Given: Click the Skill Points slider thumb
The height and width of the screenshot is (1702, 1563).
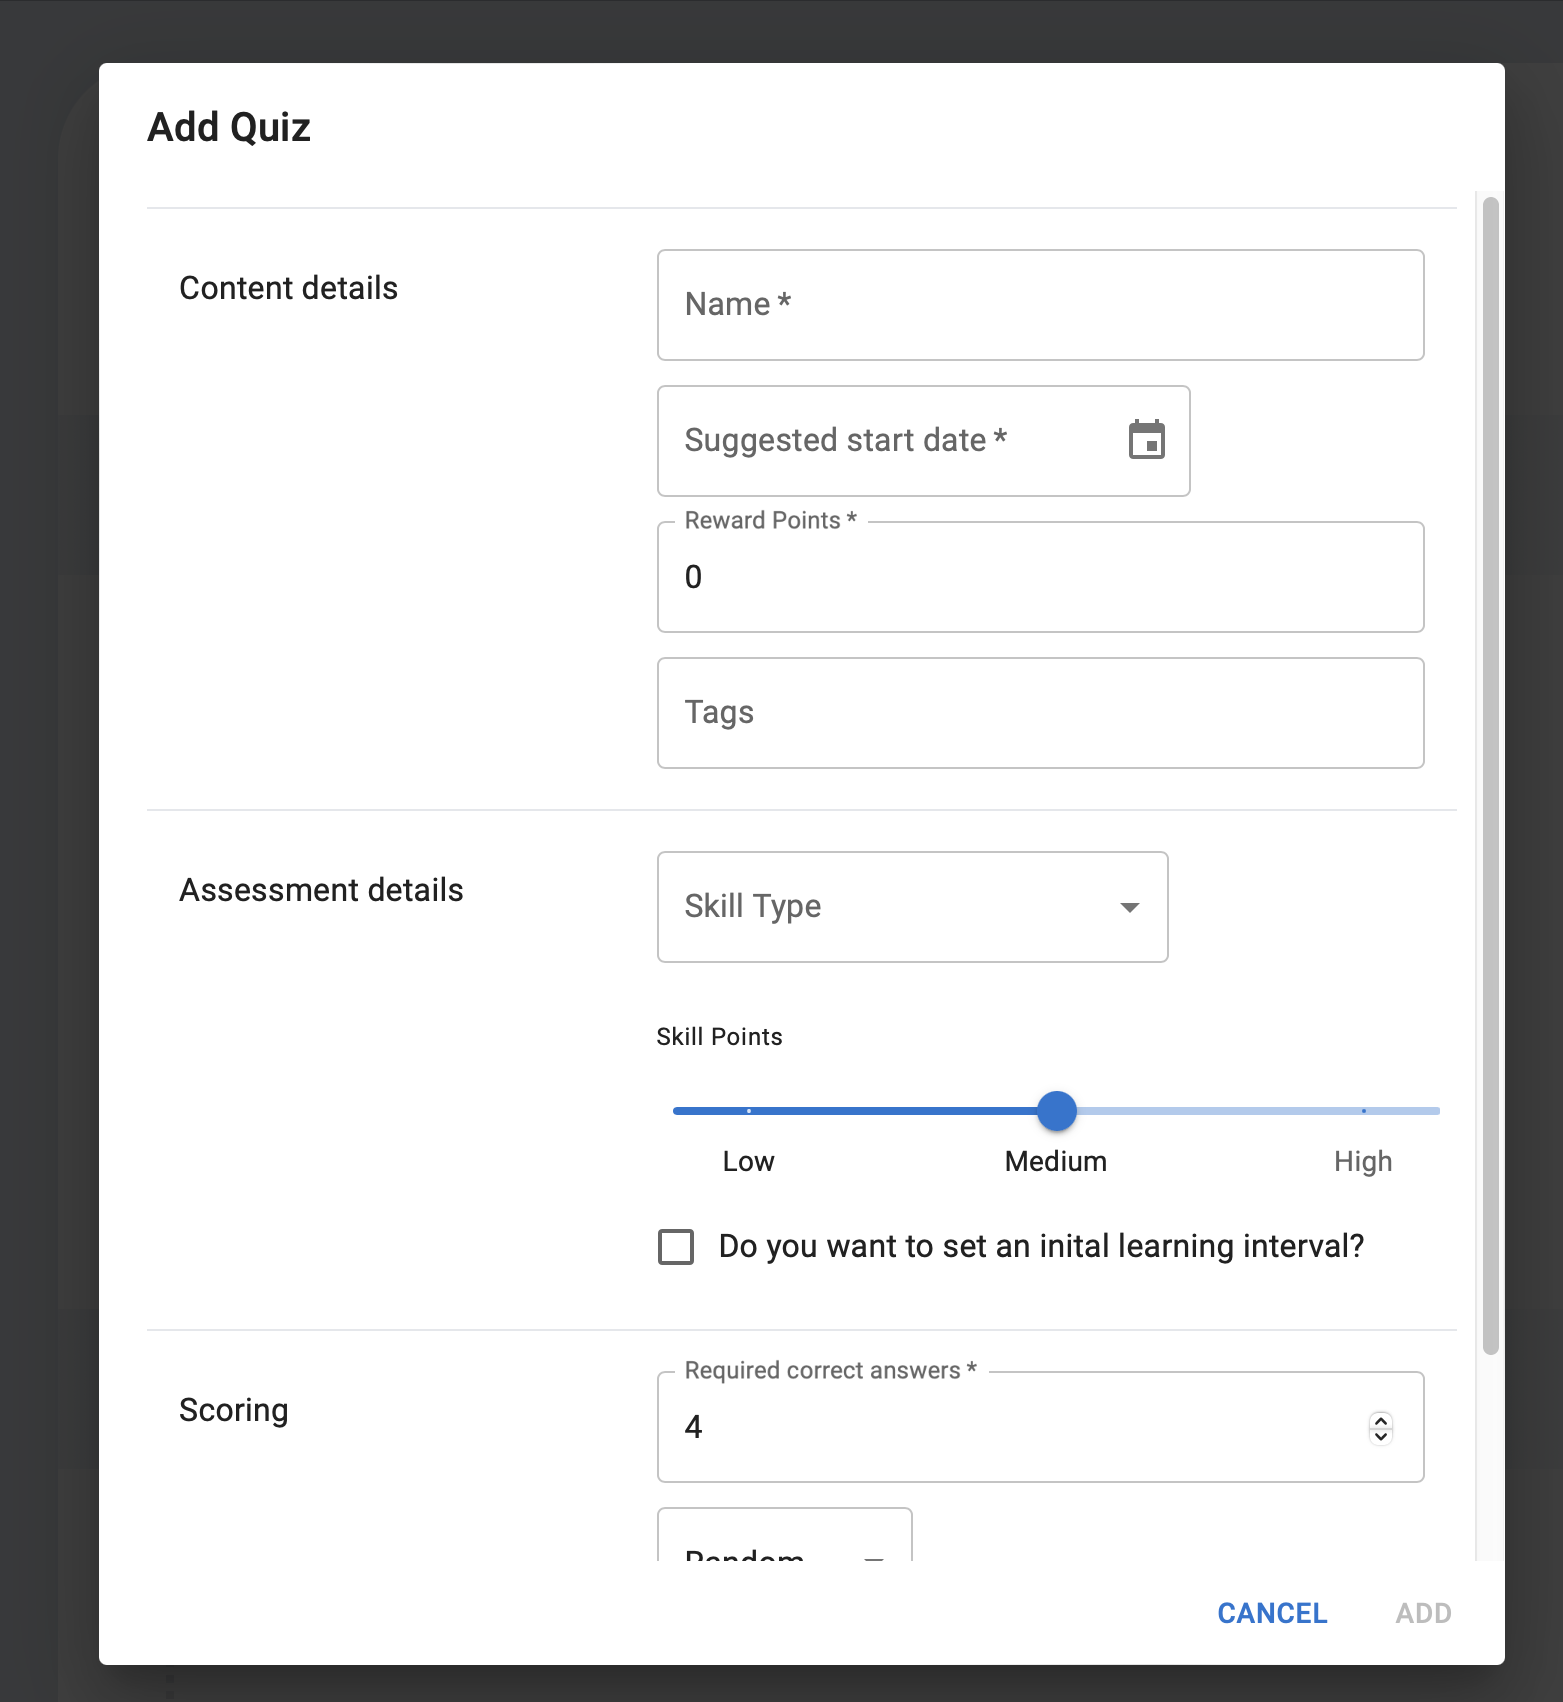Looking at the screenshot, I should (x=1056, y=1111).
